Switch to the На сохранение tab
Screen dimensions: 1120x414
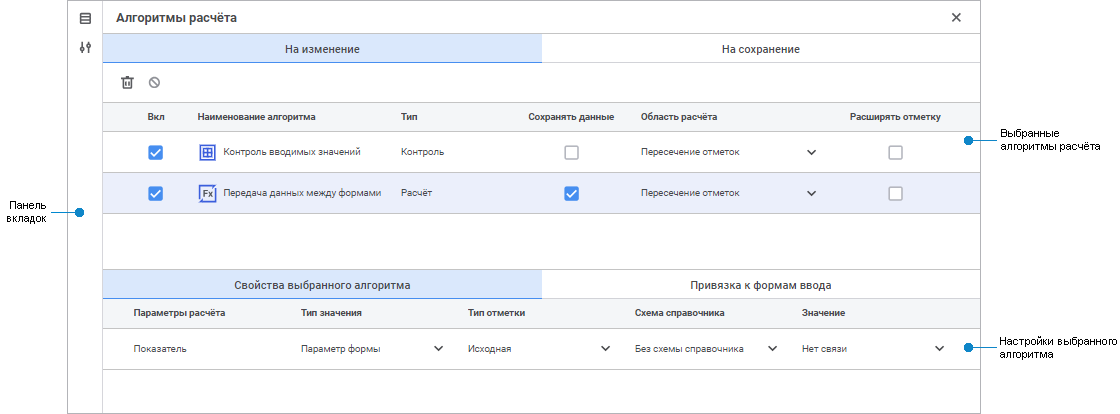(760, 49)
